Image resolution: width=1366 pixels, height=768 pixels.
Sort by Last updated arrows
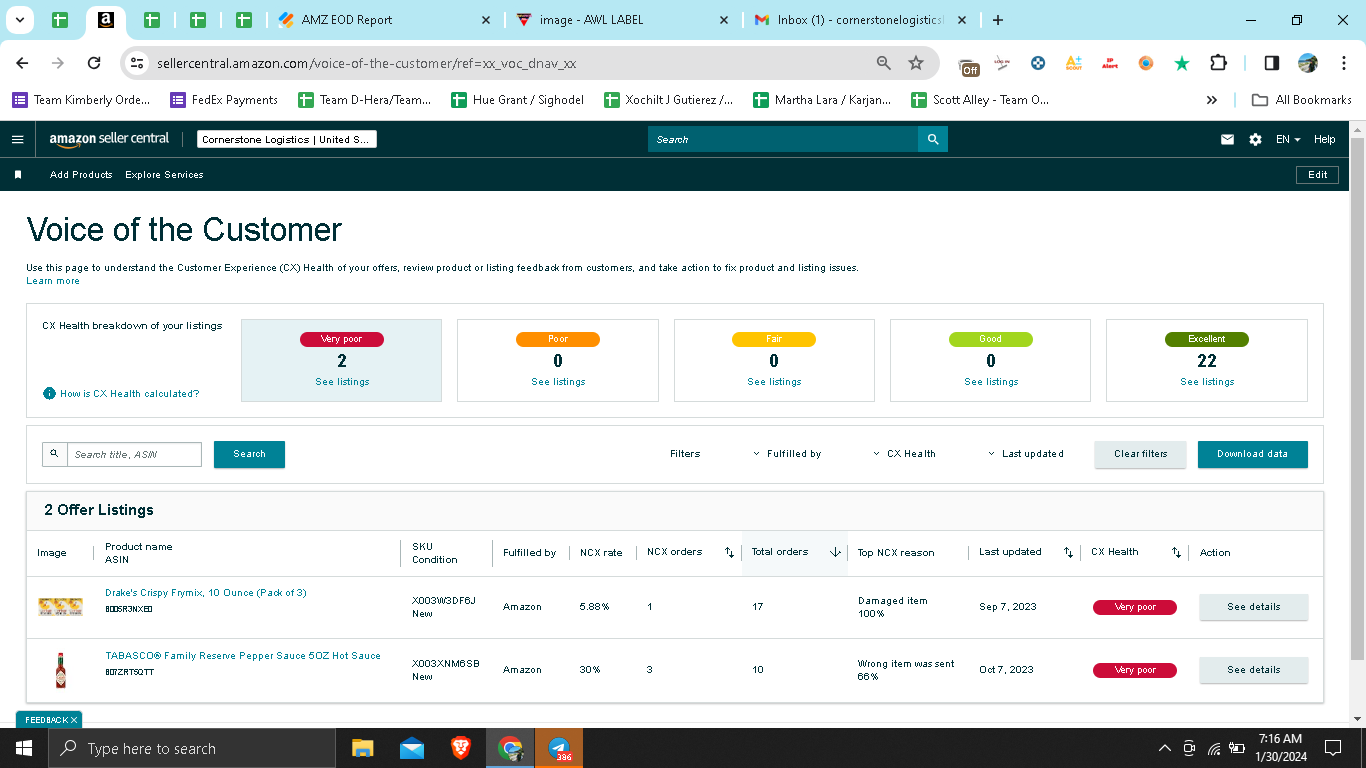point(1068,553)
